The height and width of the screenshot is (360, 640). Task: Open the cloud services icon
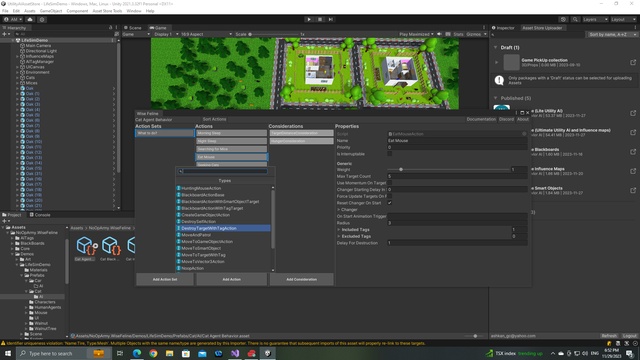(30, 19)
